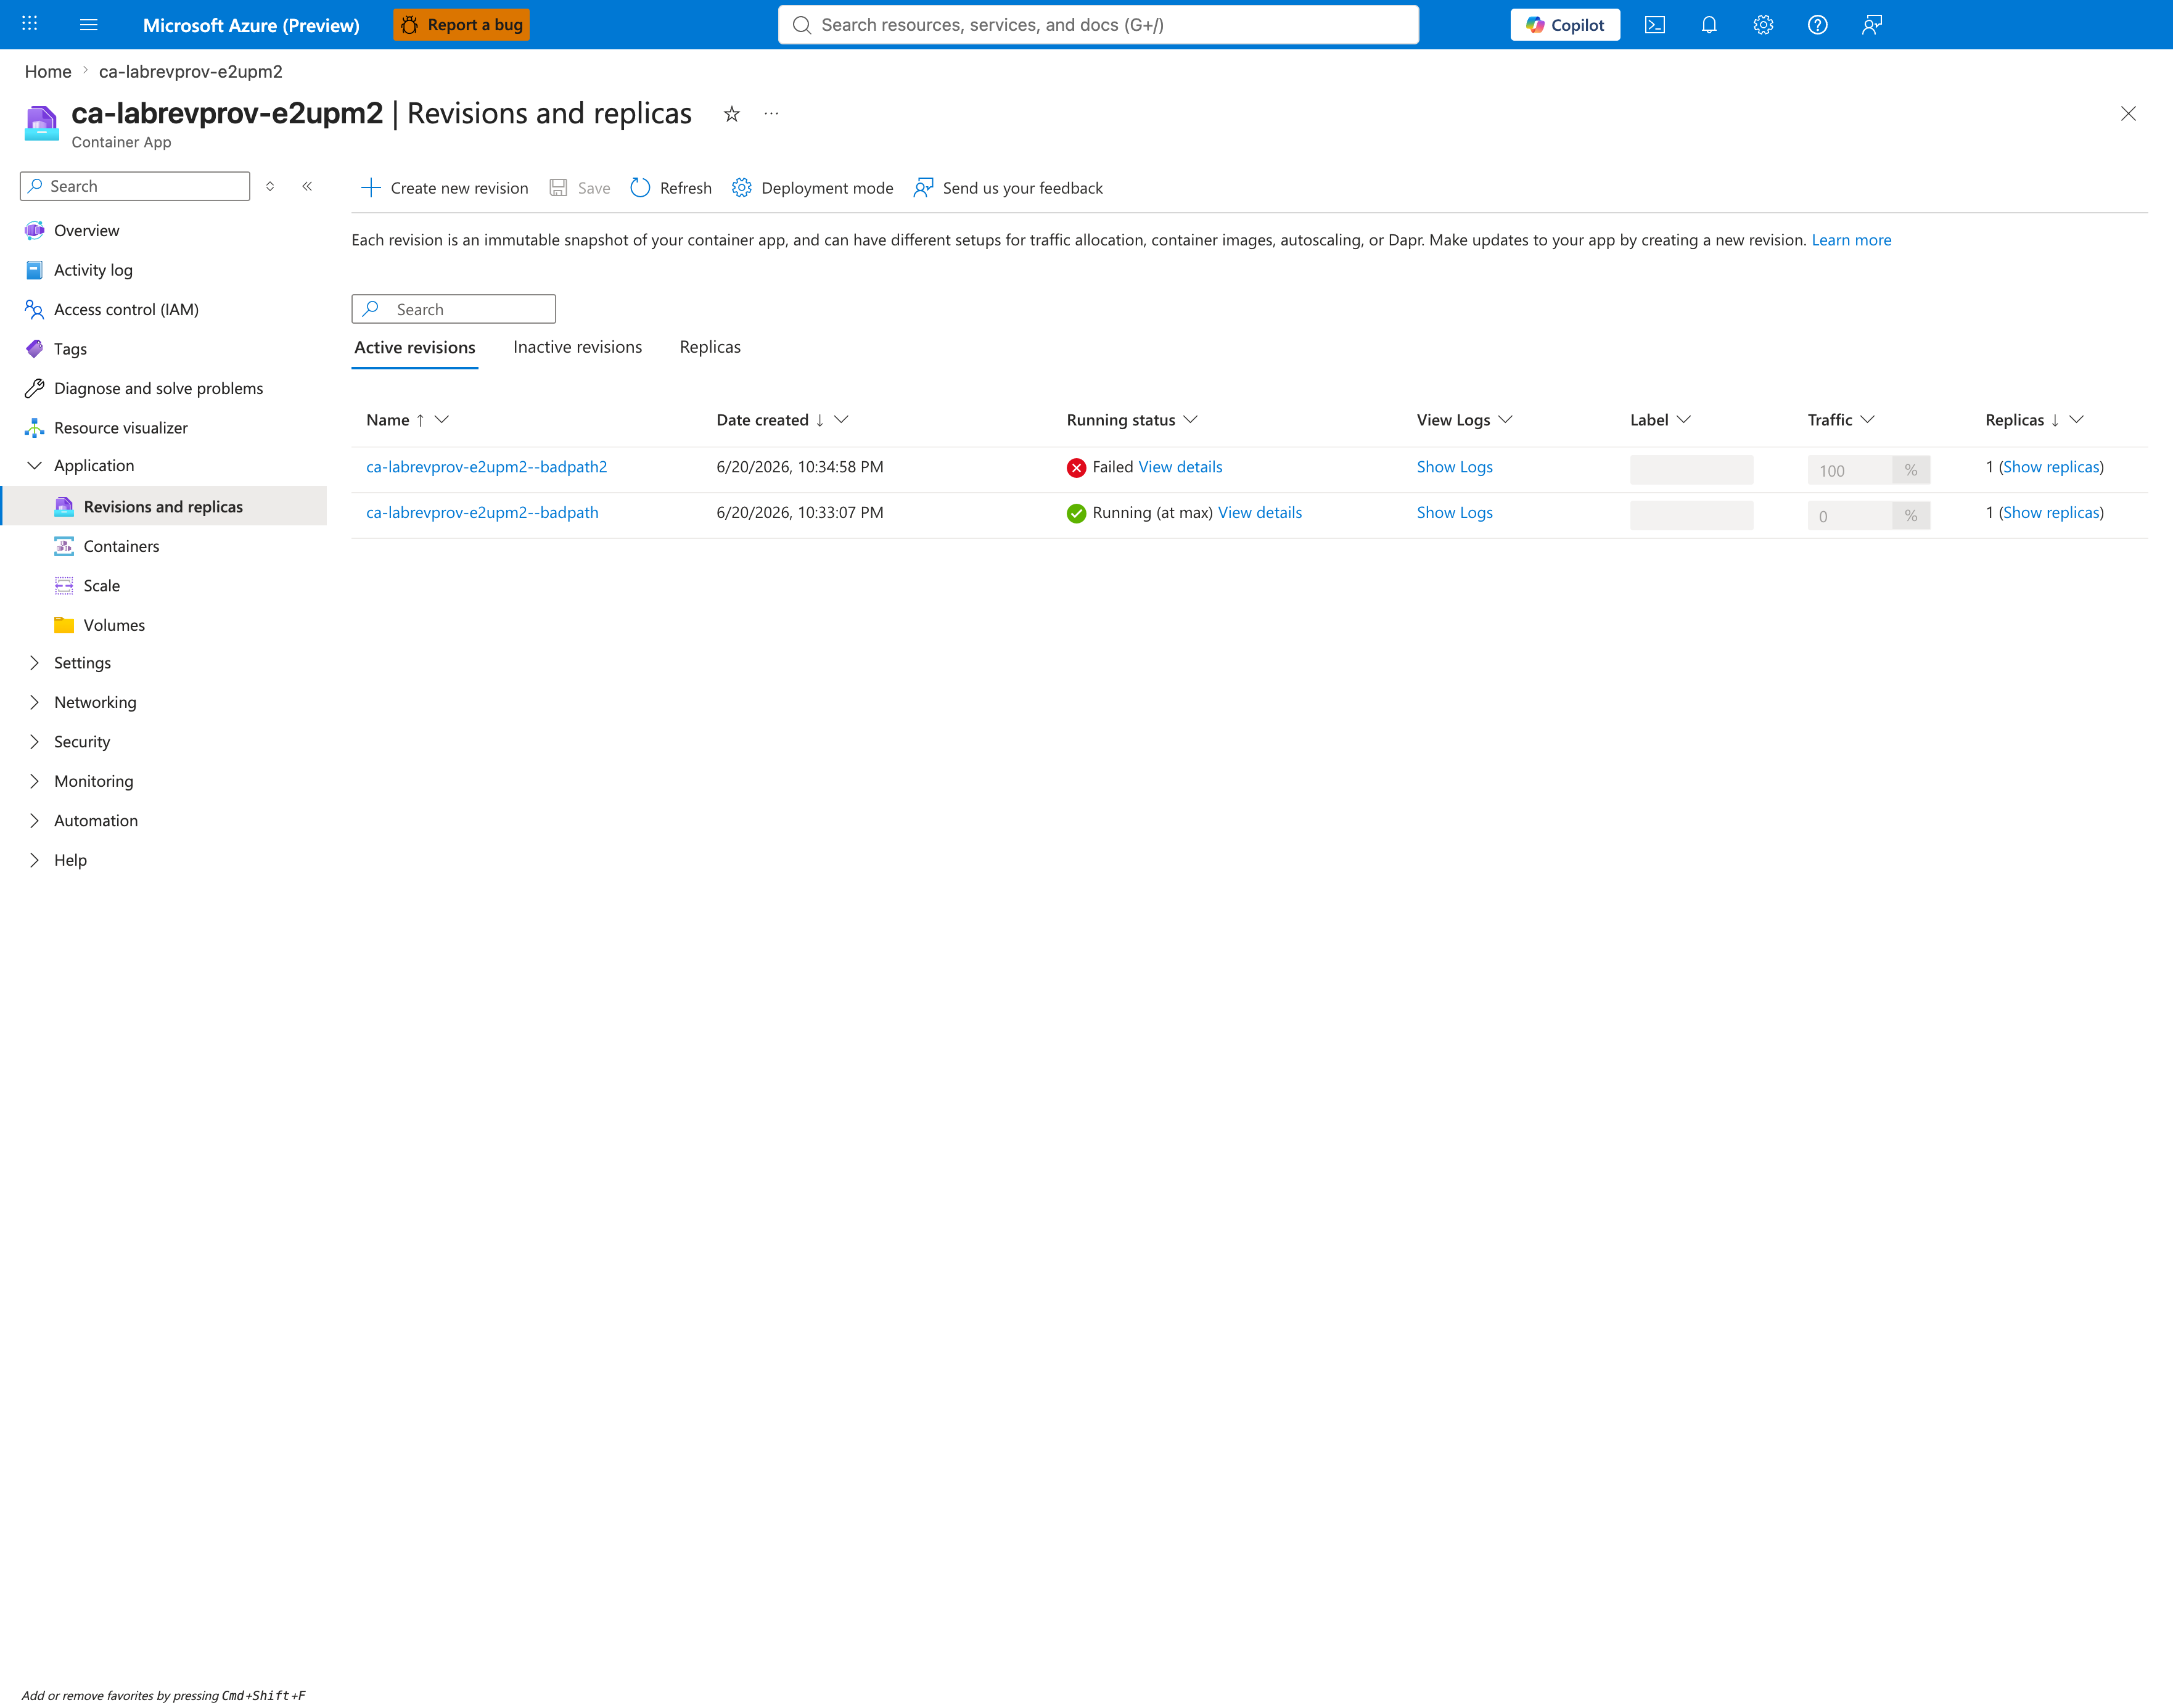2173x1708 pixels.
Task: Switch to Inactive revisions tab
Action: pos(578,347)
